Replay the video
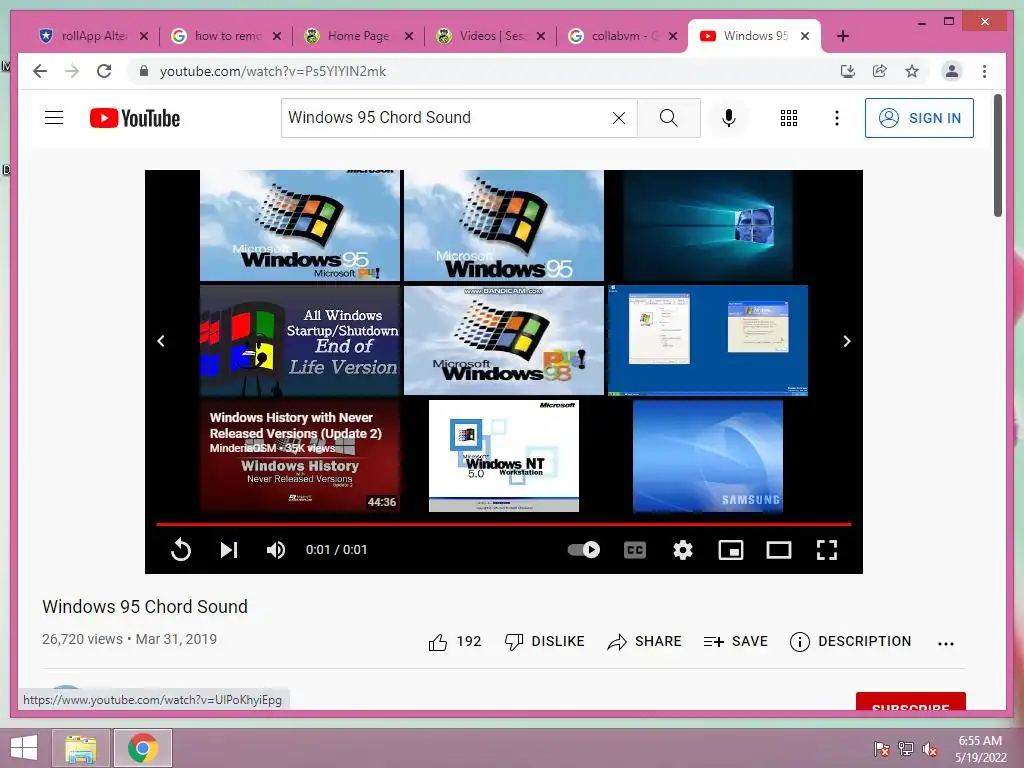This screenshot has width=1024, height=768. point(181,550)
